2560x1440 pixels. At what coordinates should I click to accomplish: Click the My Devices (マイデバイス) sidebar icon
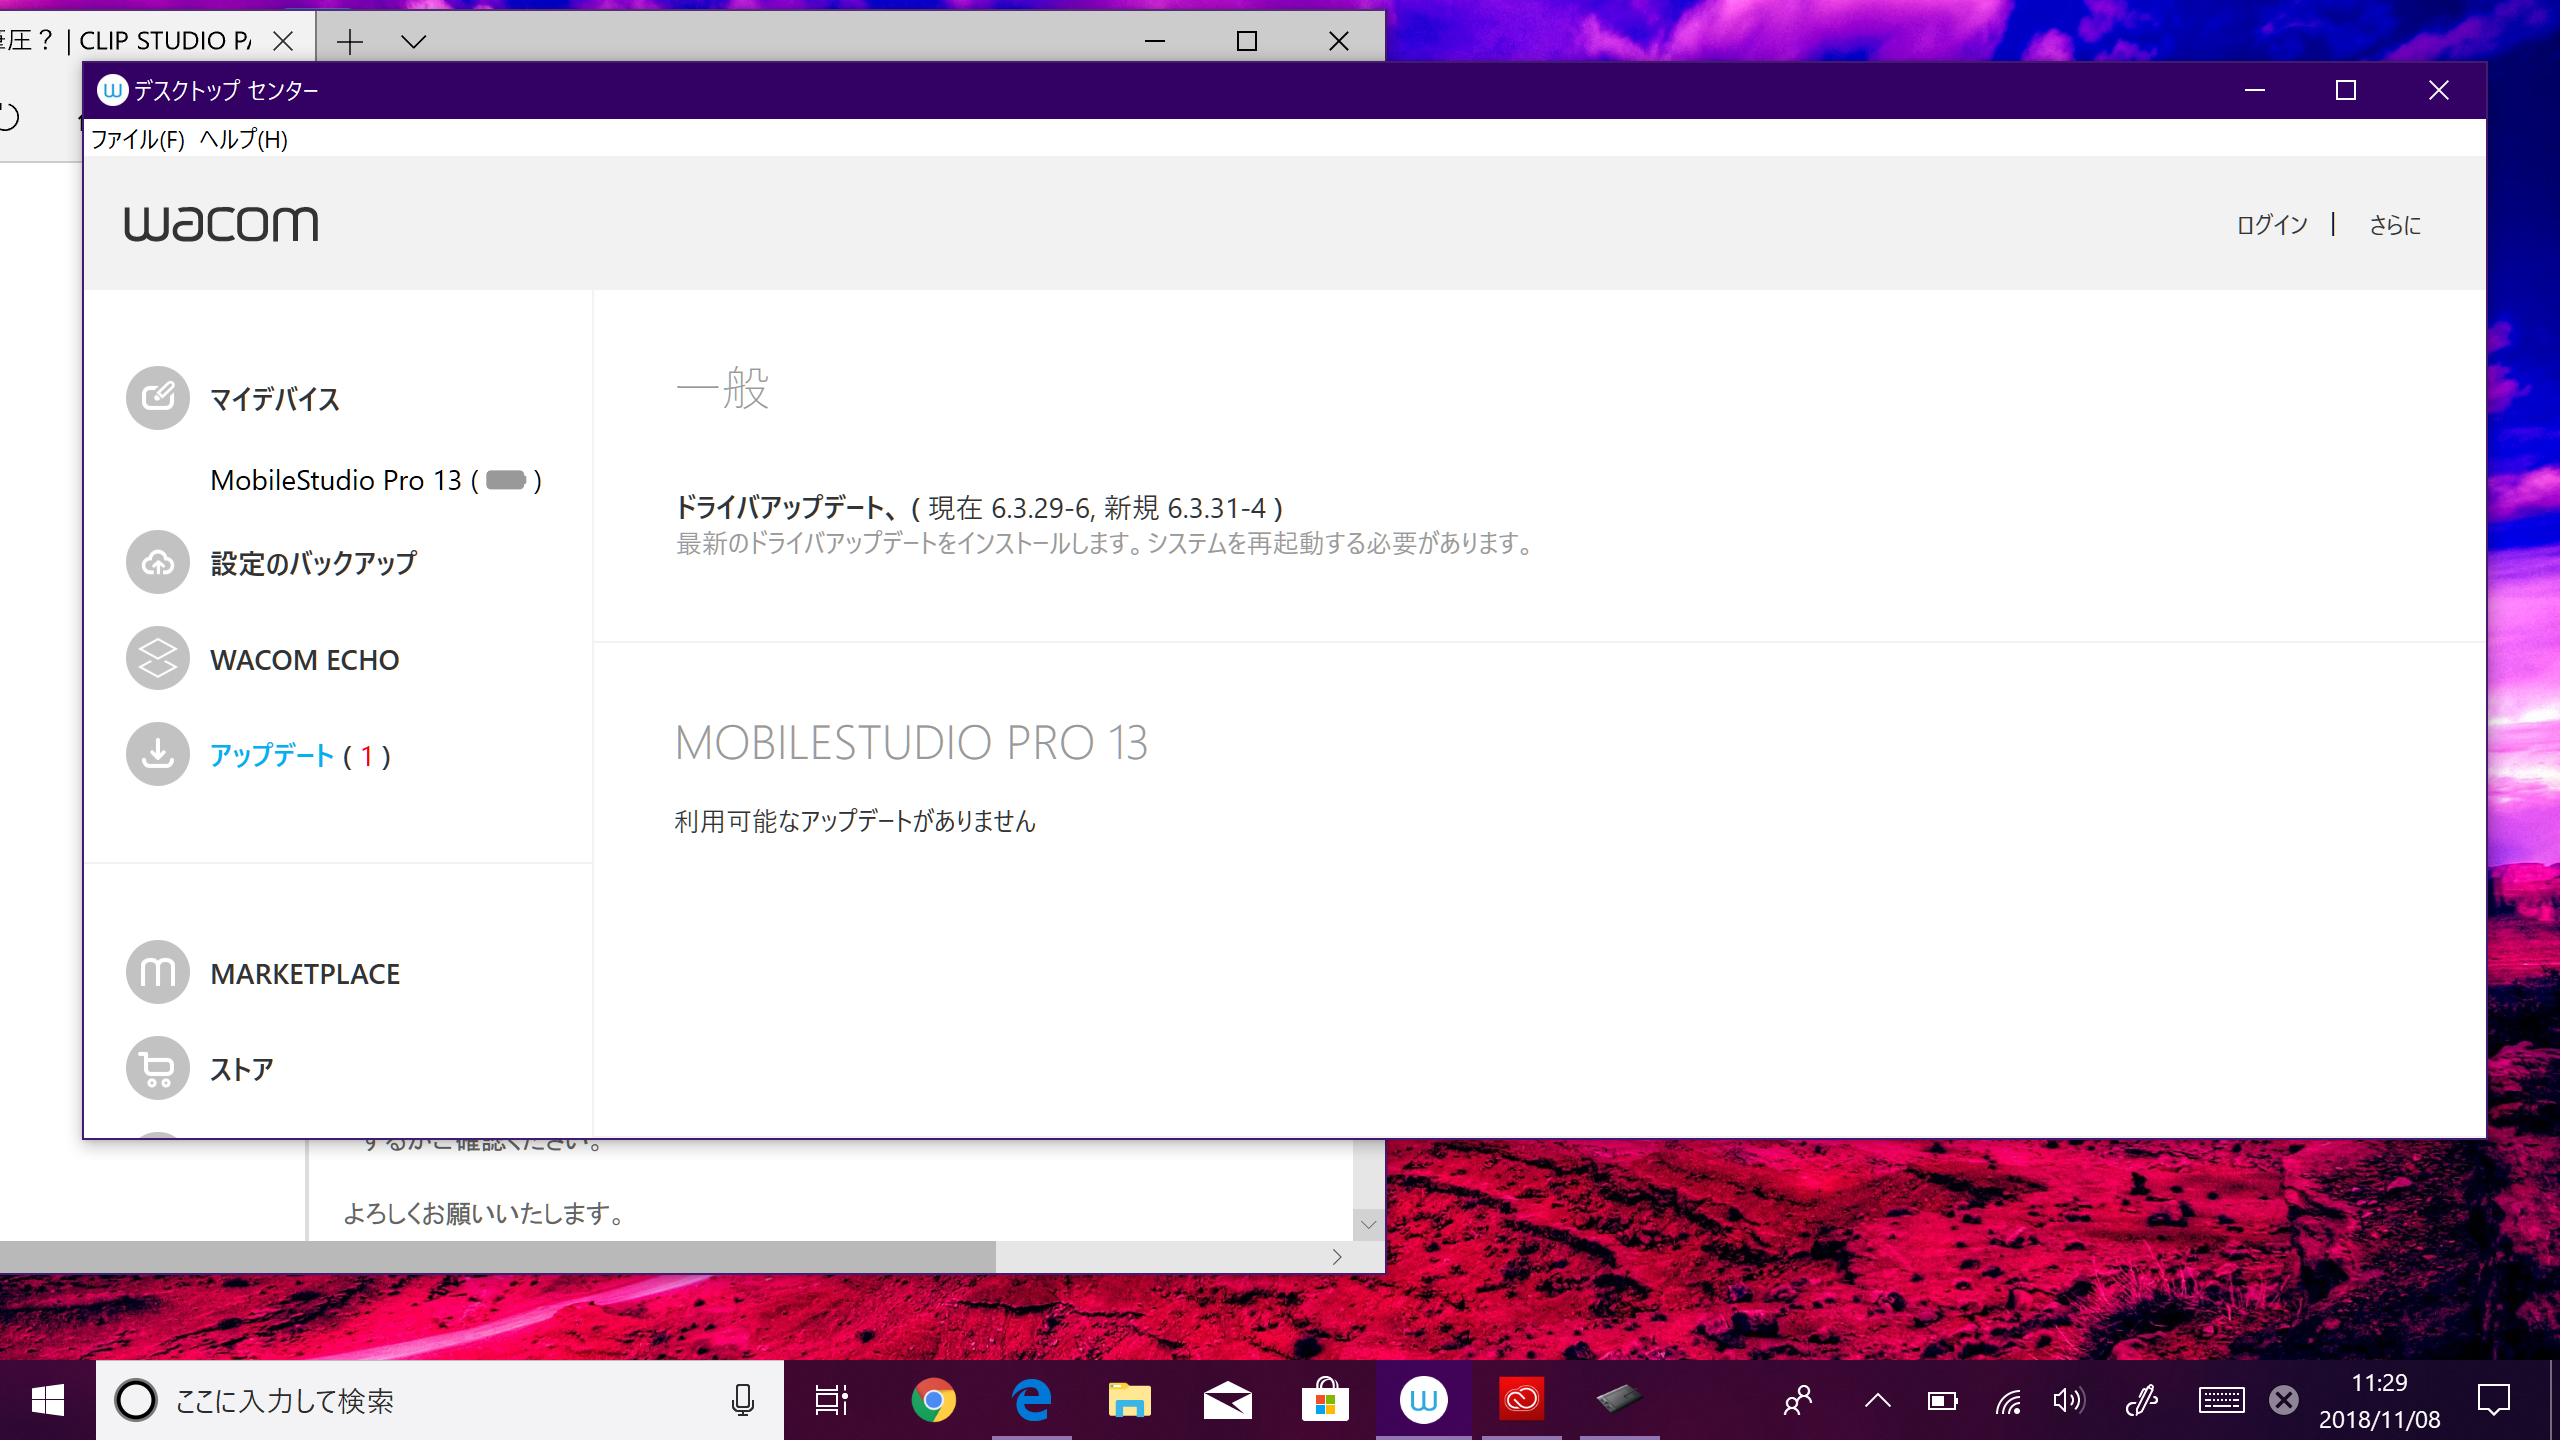[157, 398]
